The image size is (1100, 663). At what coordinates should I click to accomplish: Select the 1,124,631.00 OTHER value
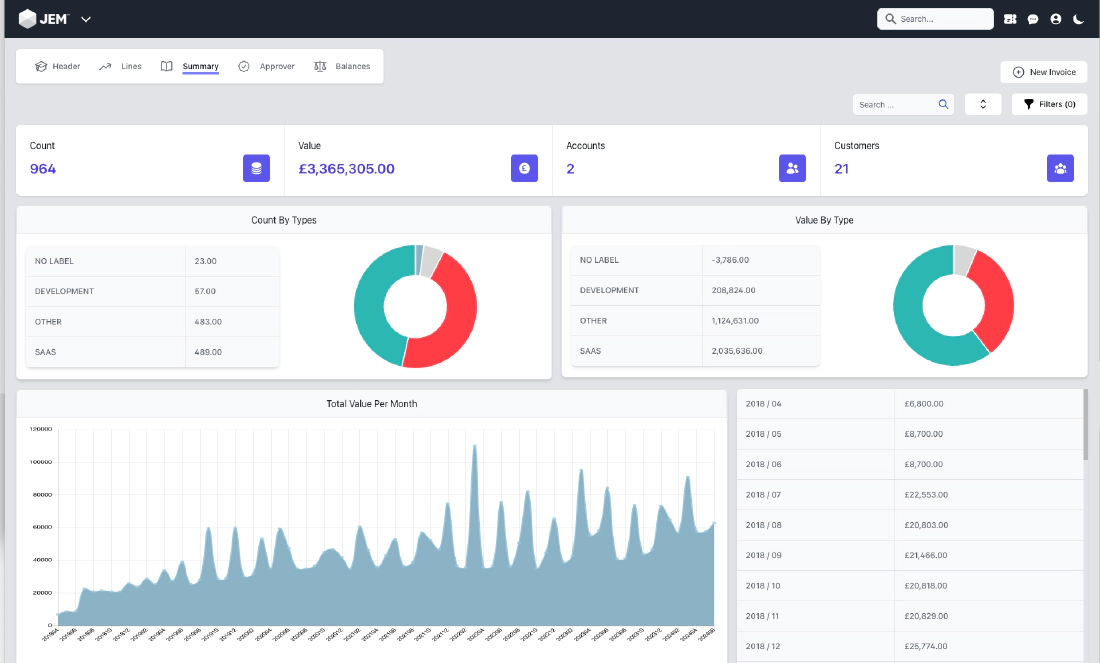(x=735, y=321)
